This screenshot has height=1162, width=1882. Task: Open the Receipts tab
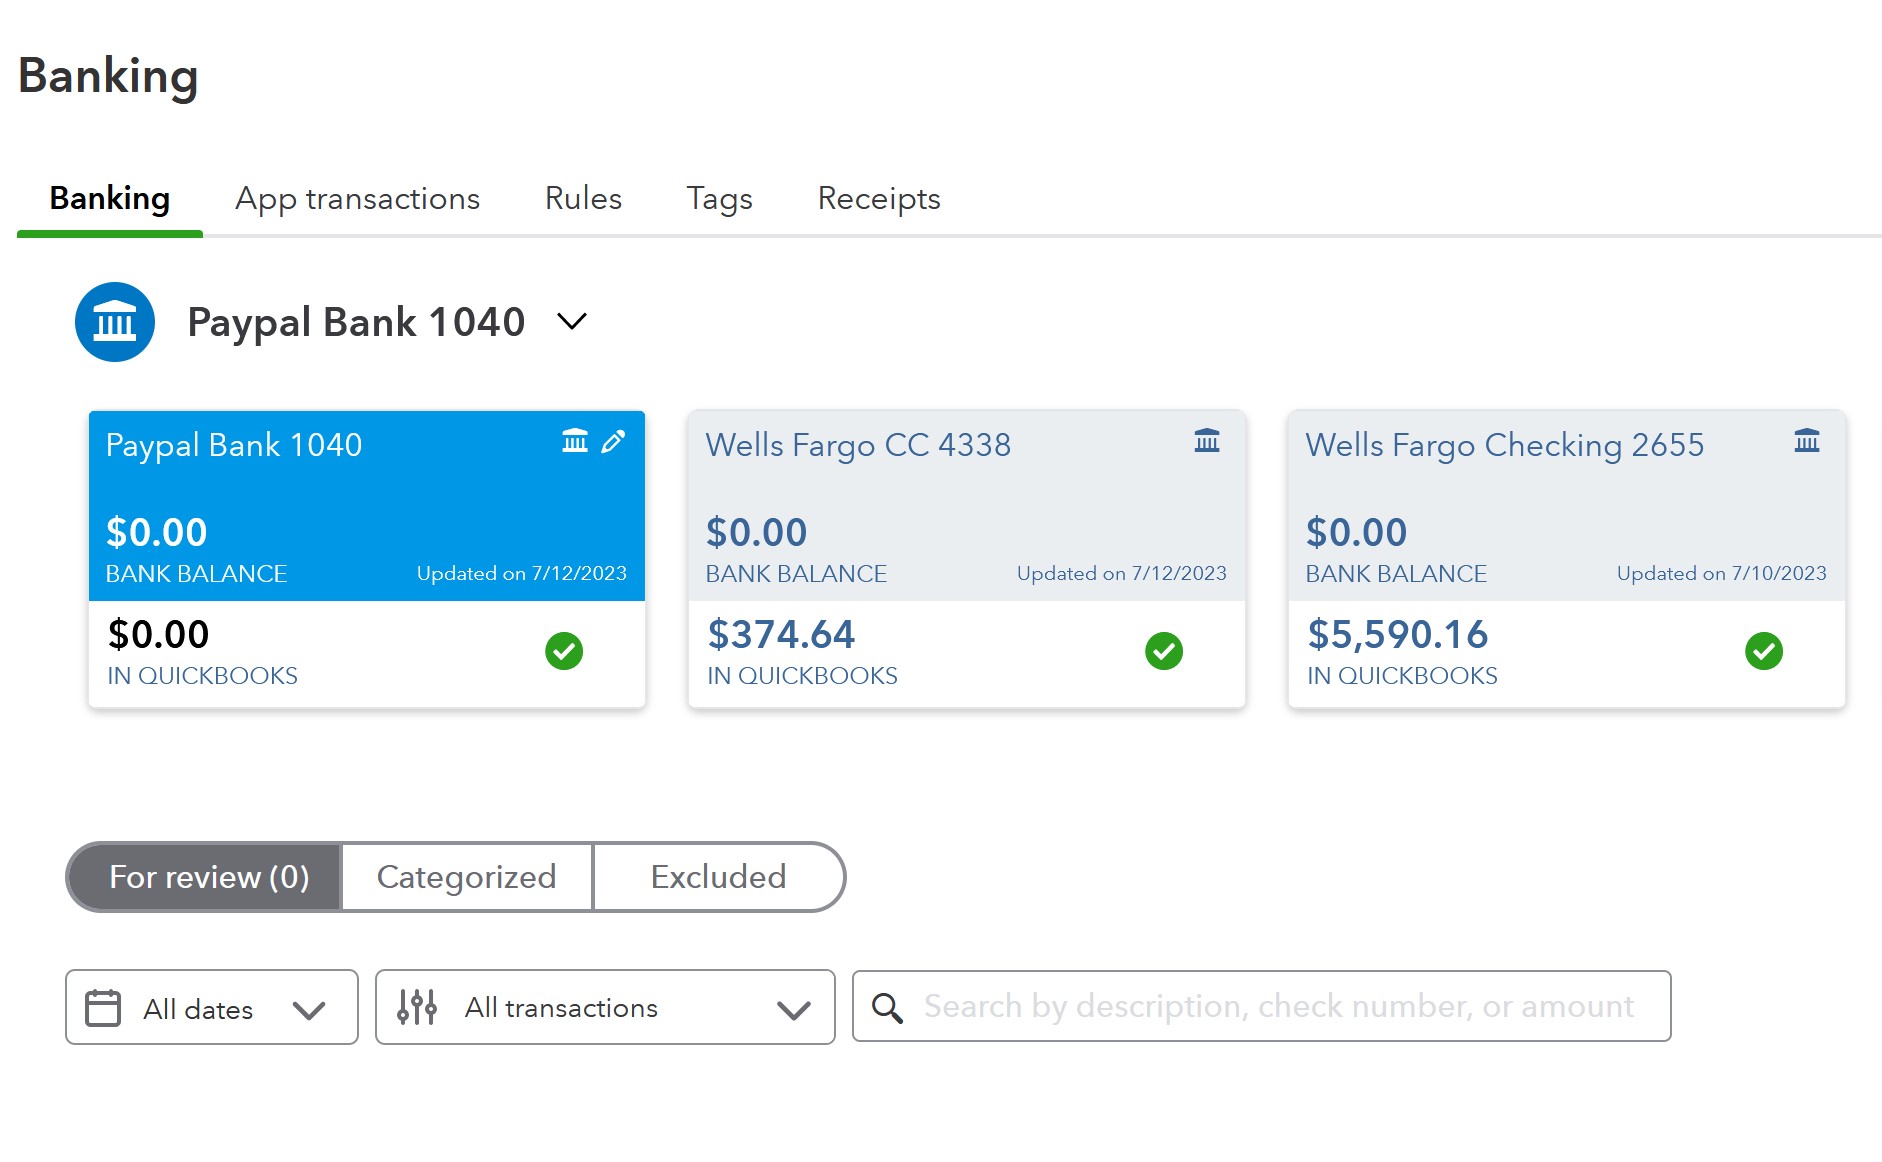(x=879, y=199)
